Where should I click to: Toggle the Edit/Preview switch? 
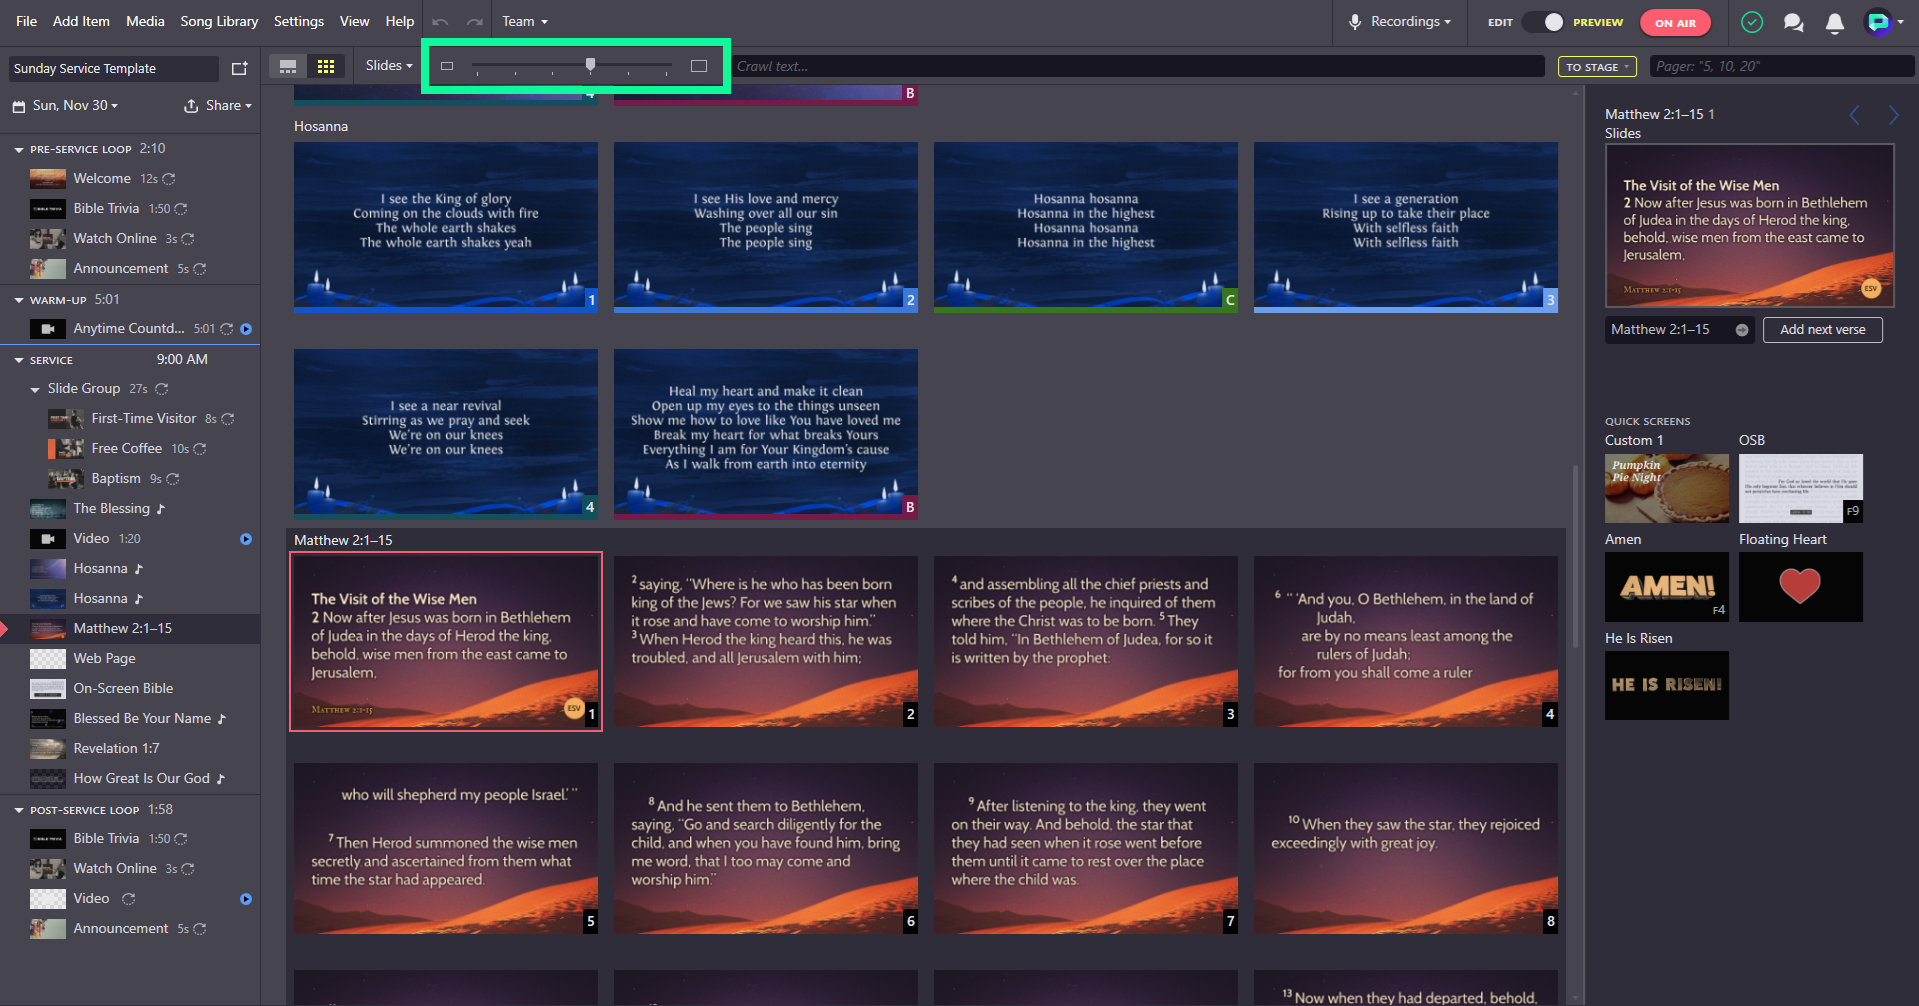[1543, 22]
